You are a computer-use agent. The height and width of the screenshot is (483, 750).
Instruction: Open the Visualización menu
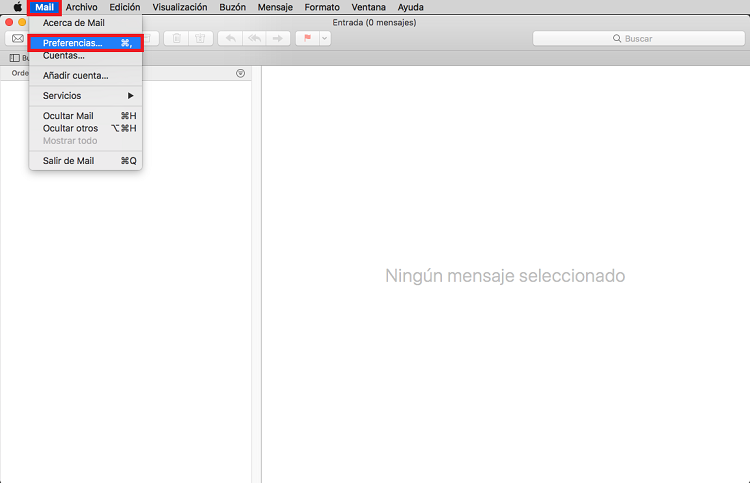180,7
